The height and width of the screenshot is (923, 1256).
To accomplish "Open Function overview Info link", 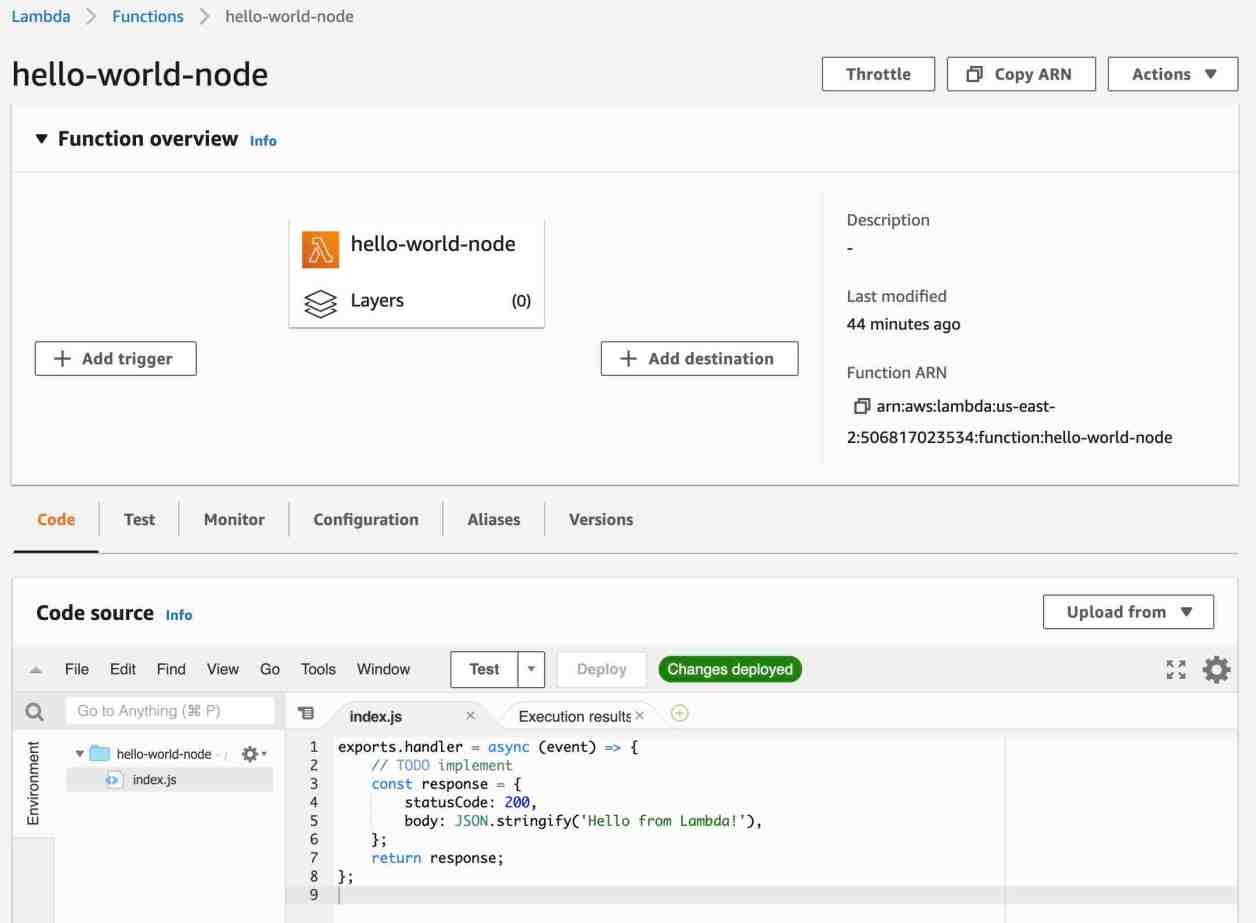I will (x=263, y=141).
